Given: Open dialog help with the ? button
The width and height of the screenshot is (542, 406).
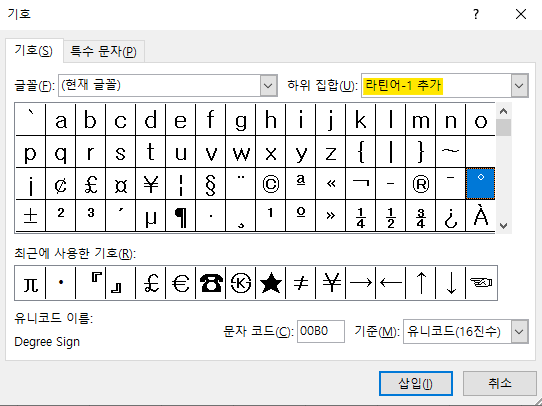Looking at the screenshot, I should click(476, 14).
